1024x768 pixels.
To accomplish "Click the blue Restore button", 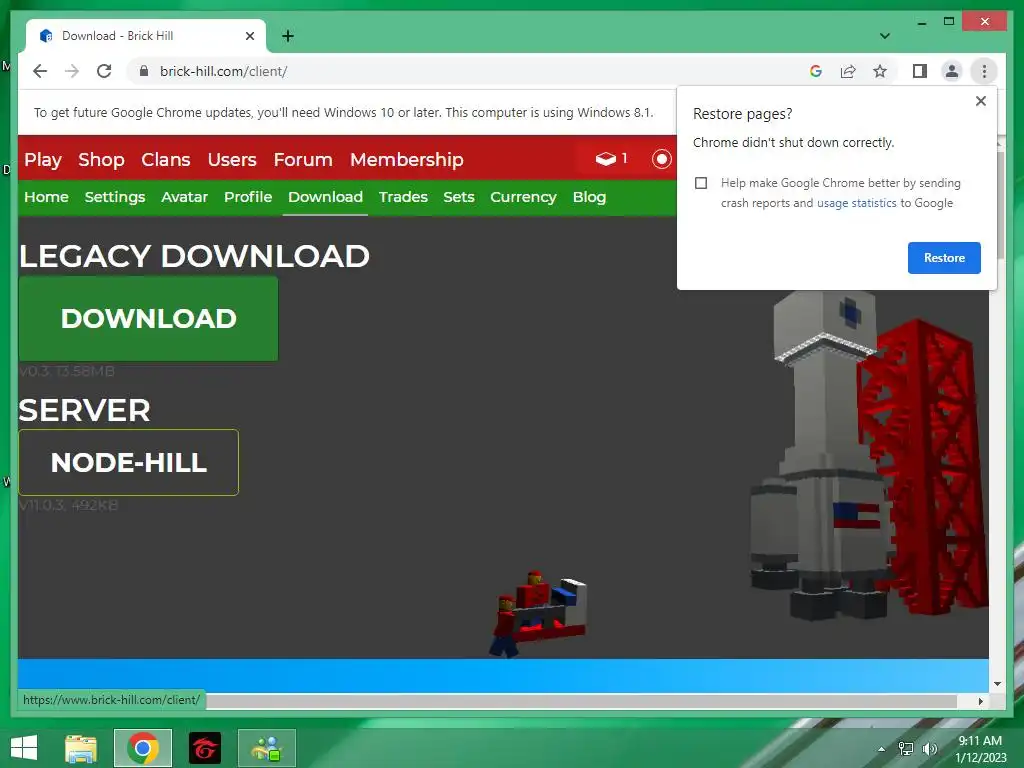I will (944, 258).
